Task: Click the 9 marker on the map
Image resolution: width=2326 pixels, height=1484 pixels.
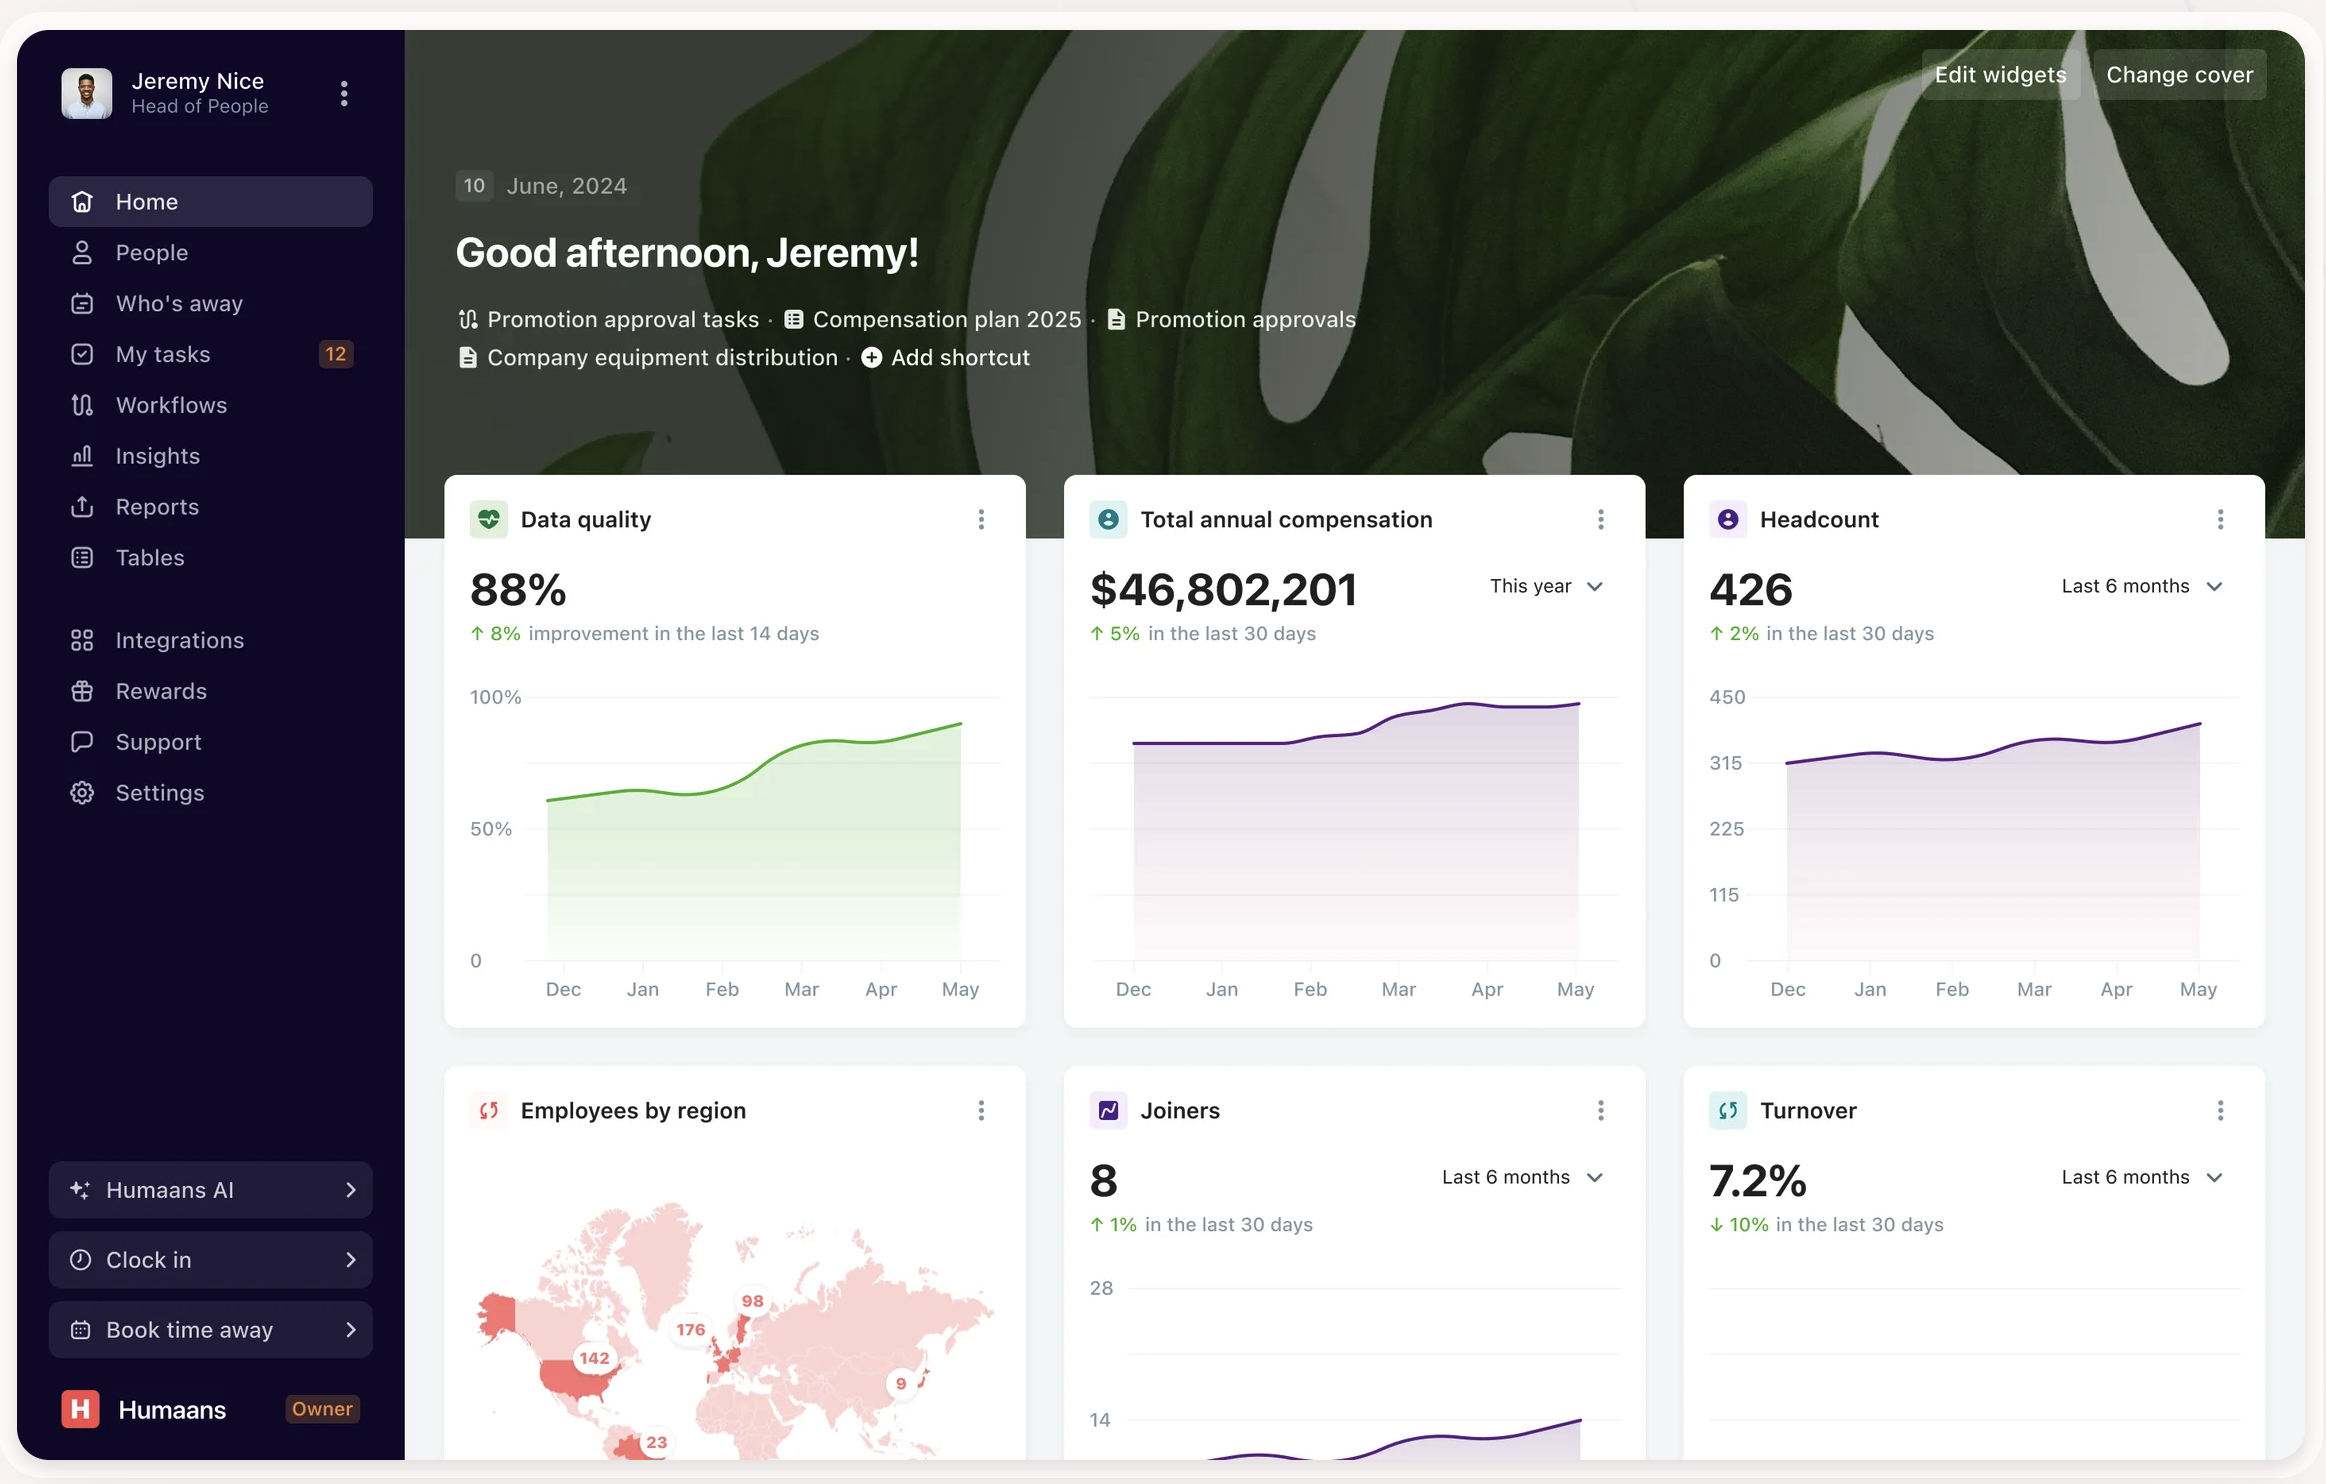Action: click(901, 1384)
